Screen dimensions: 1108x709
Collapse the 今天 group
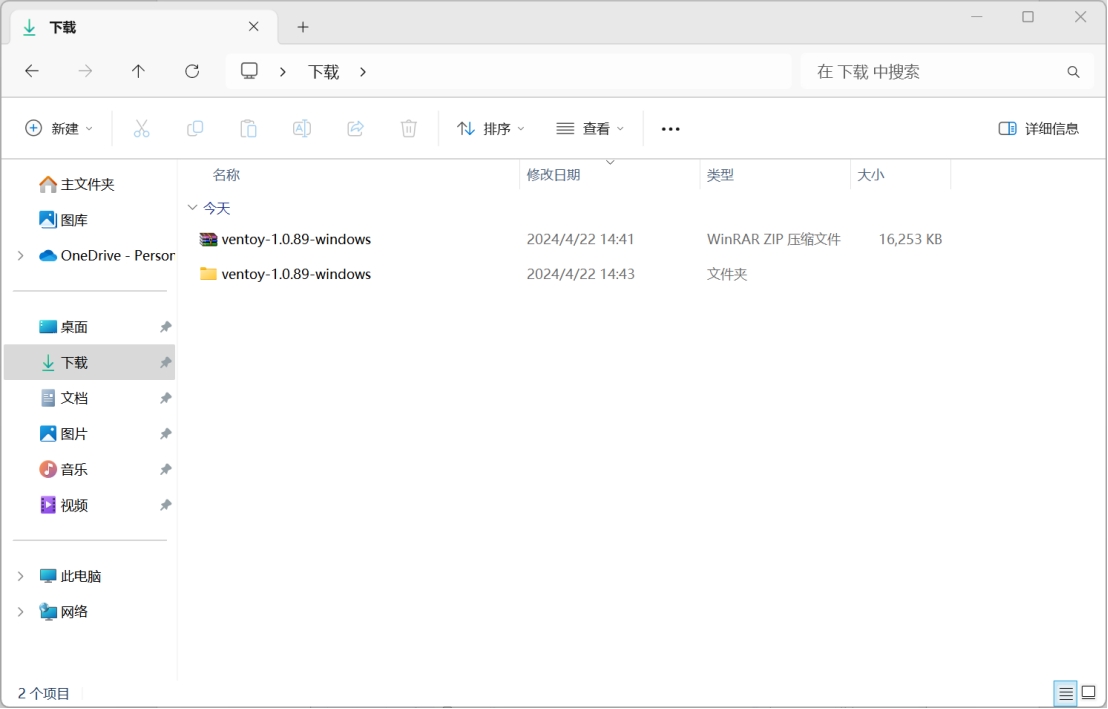click(192, 208)
